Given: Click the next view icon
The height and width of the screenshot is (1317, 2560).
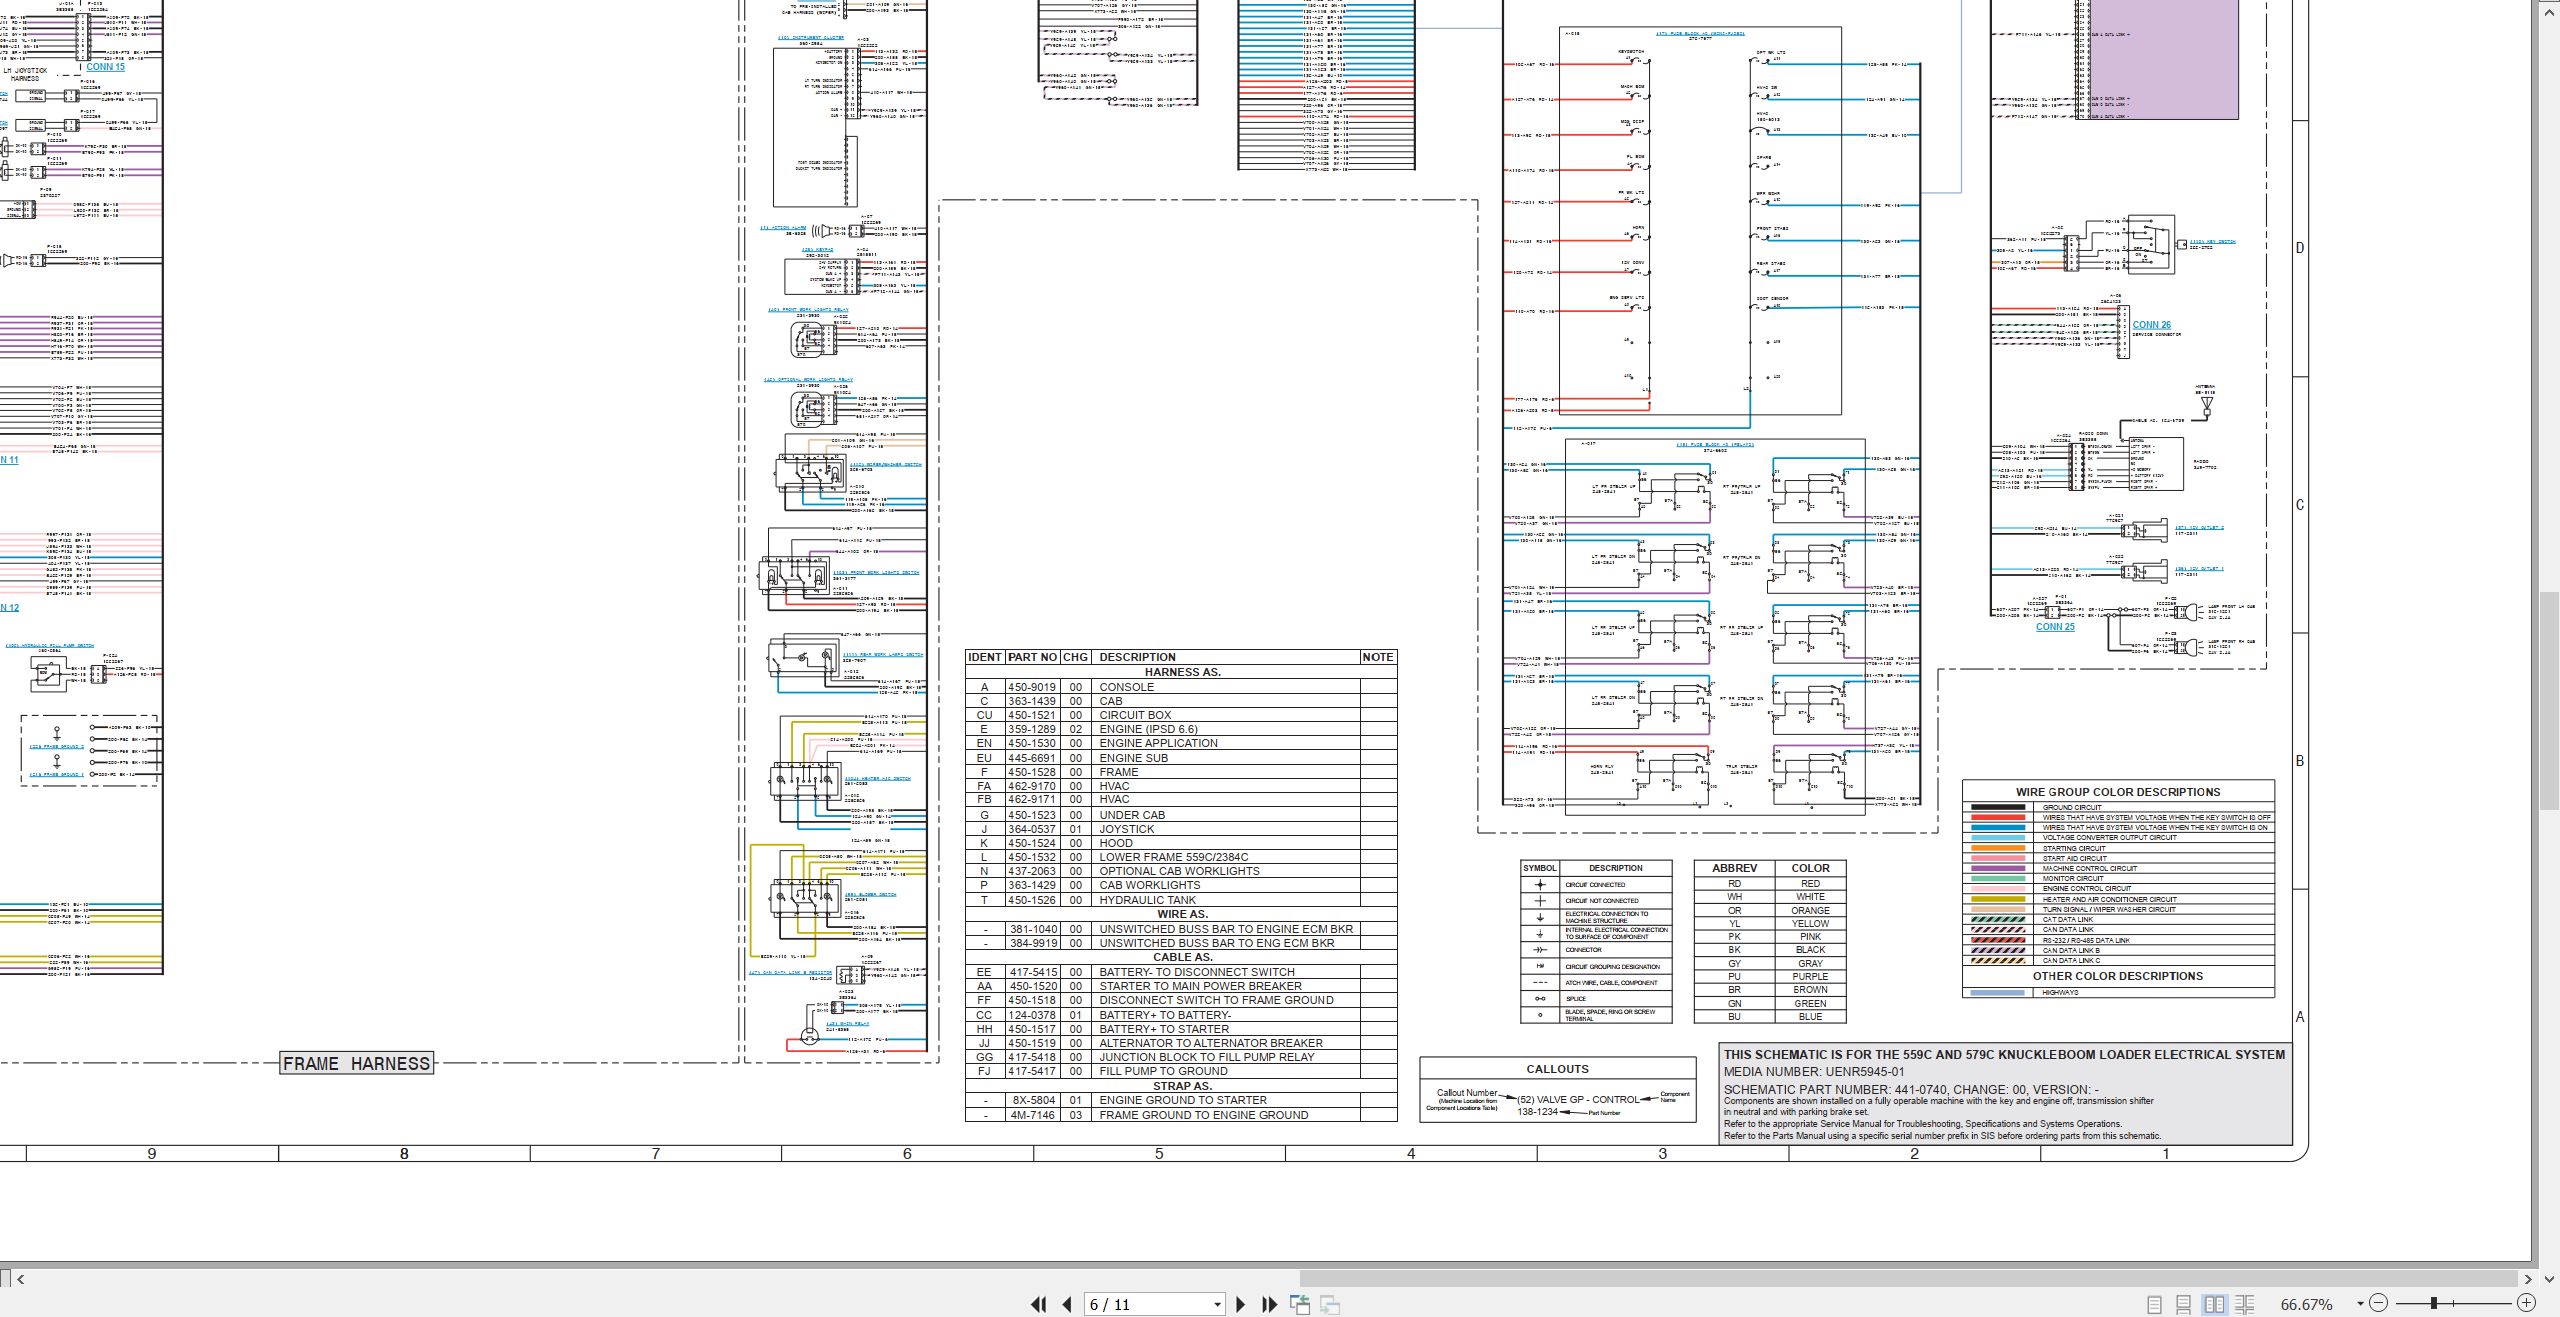Looking at the screenshot, I should click(1330, 1304).
